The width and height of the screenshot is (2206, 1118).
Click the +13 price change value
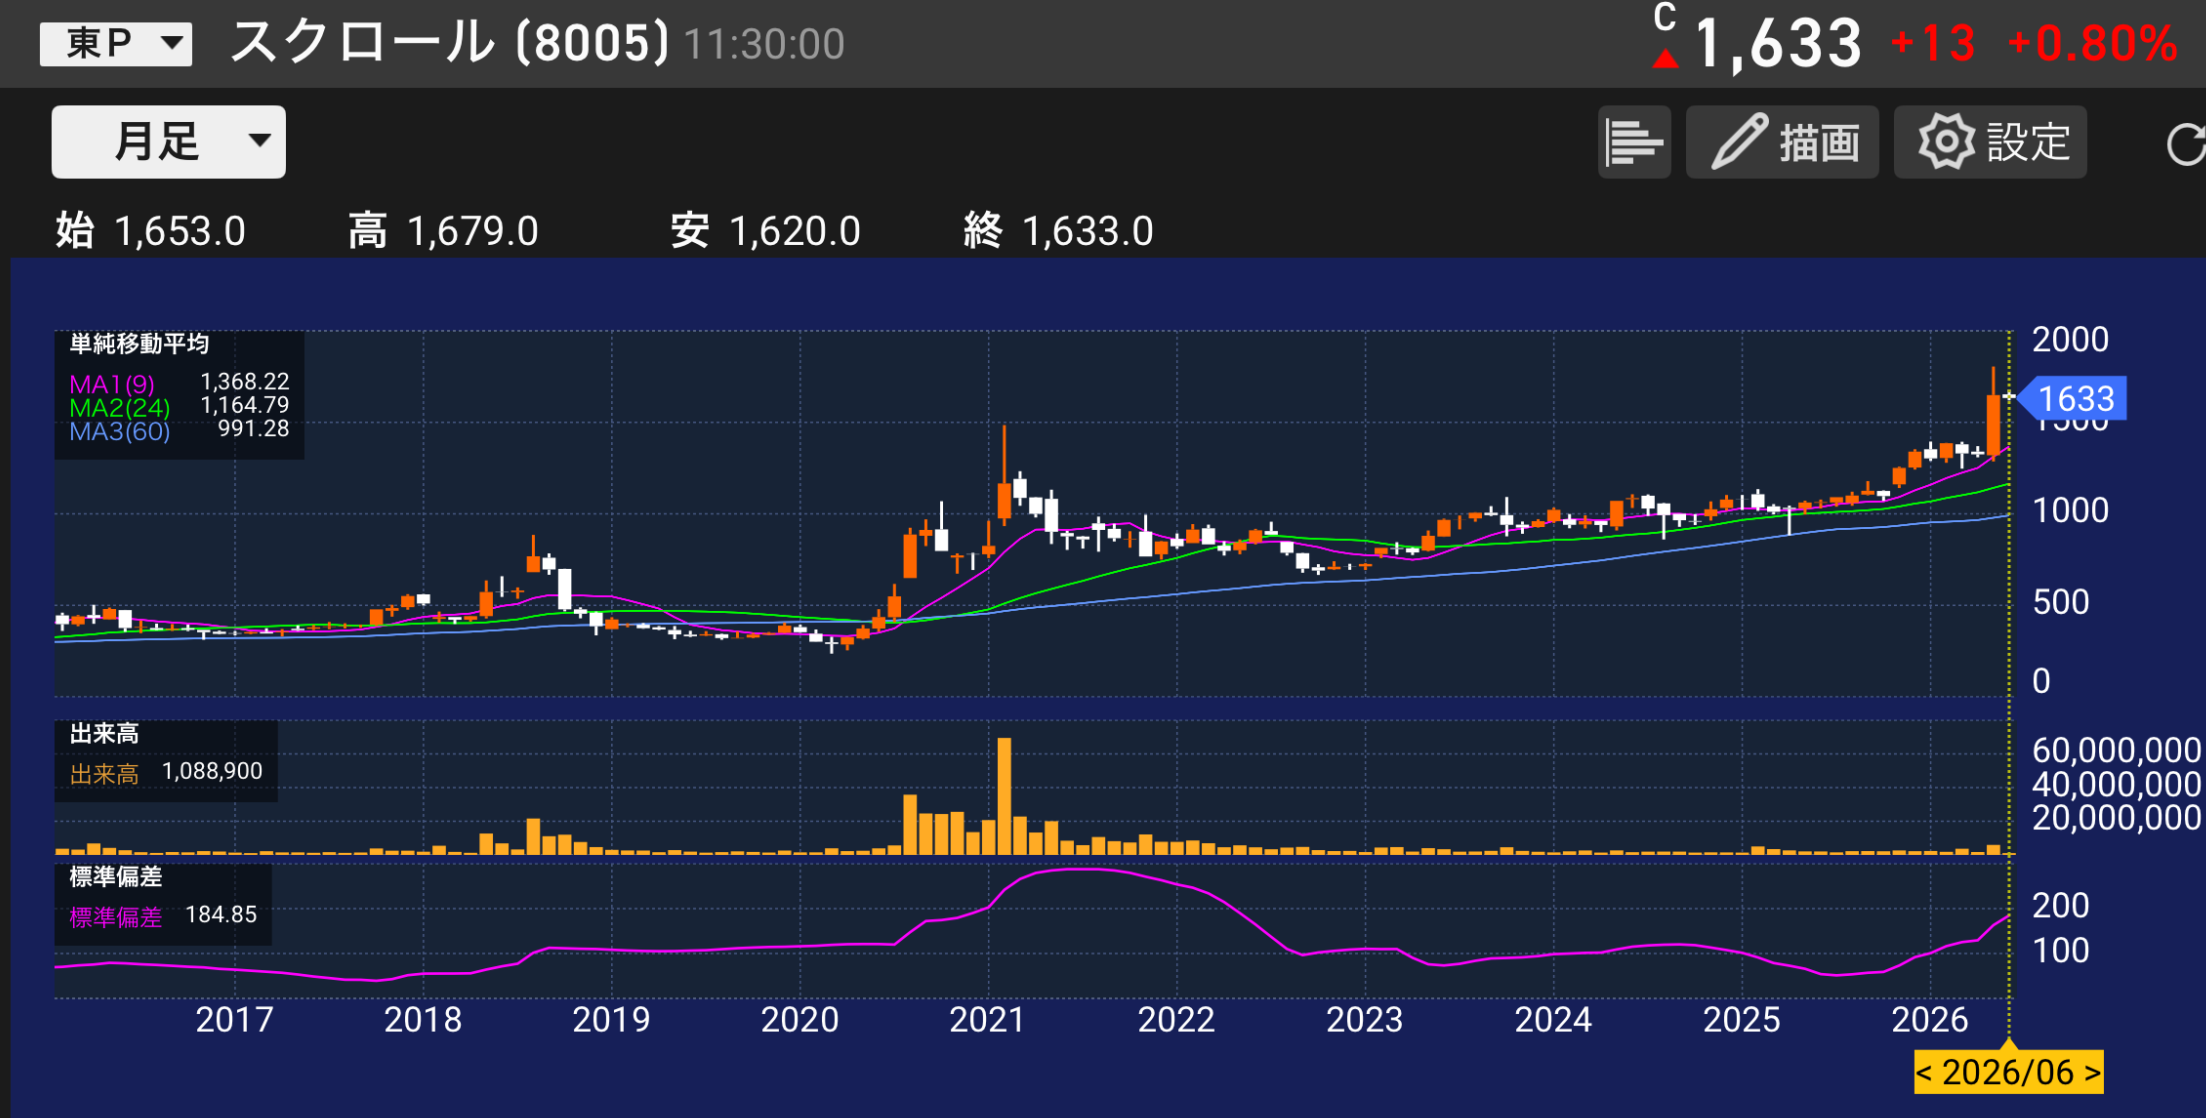pyautogui.click(x=1933, y=44)
